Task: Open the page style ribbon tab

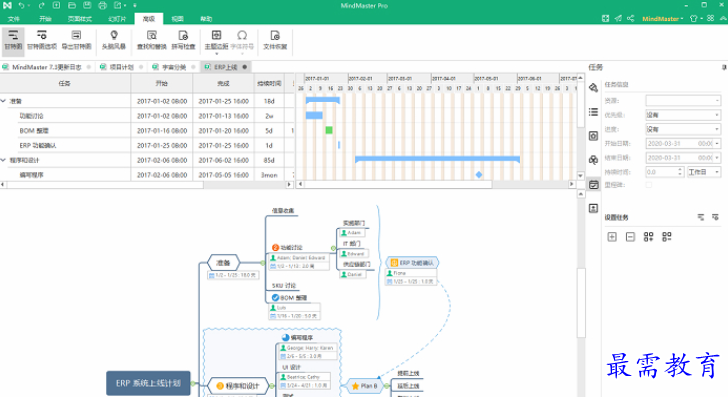Action: pyautogui.click(x=79, y=19)
